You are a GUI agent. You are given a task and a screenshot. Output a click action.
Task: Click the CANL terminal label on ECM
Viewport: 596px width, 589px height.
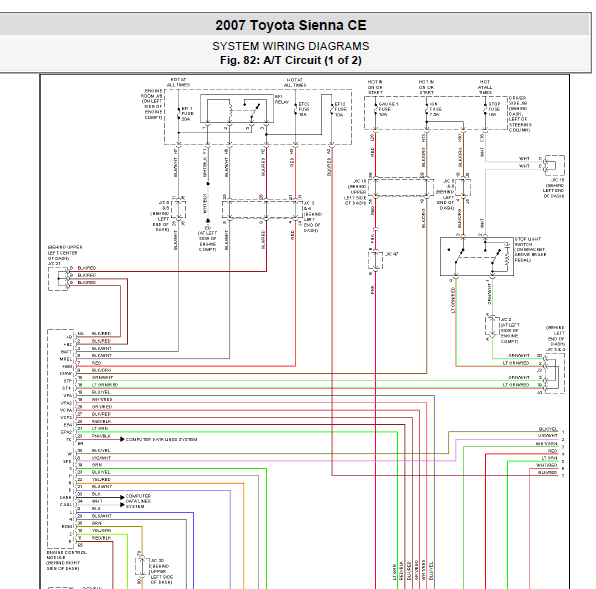click(66, 505)
